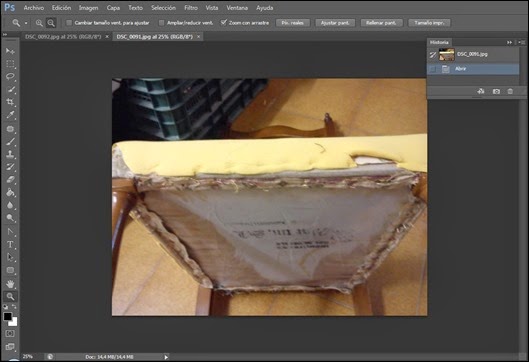Click the Rellenar pant. button

click(381, 23)
